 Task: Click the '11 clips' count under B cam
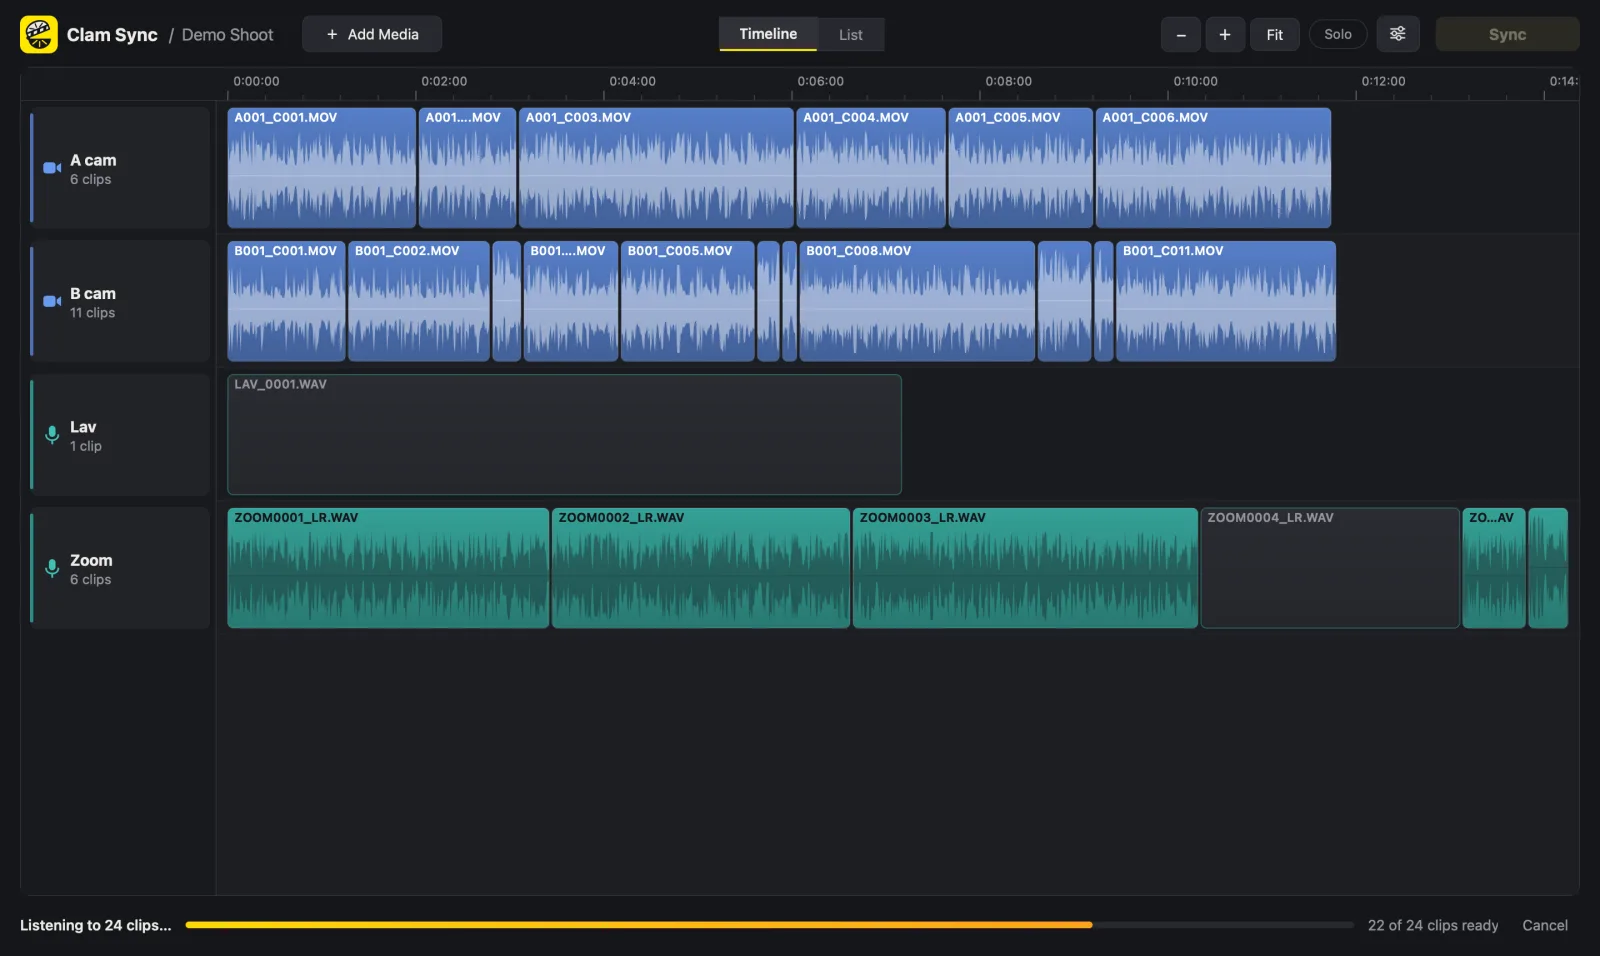click(92, 313)
